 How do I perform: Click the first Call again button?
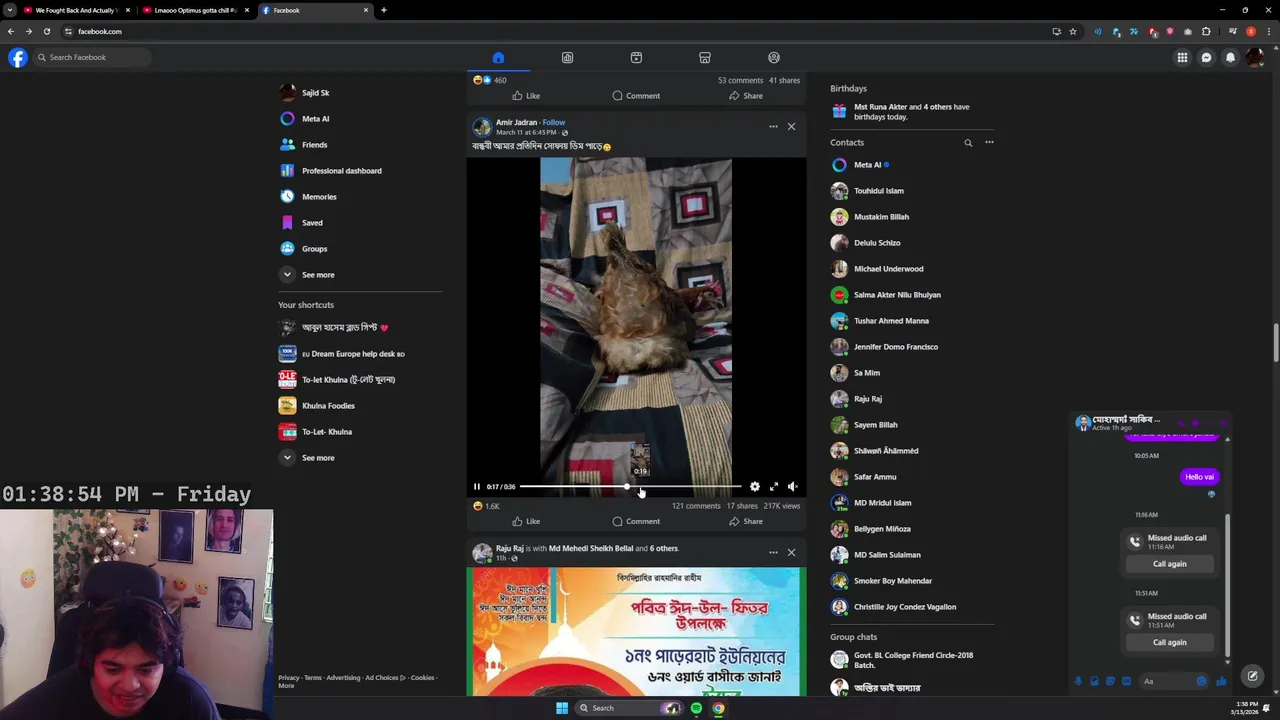pyautogui.click(x=1169, y=564)
